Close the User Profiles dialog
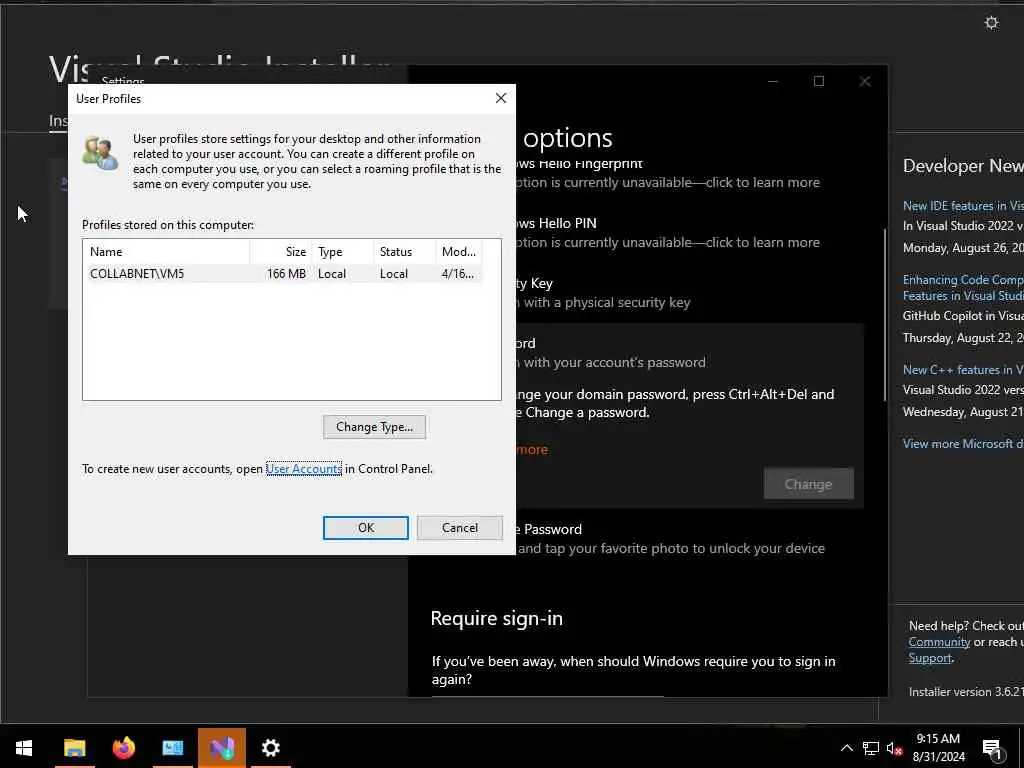 click(501, 98)
